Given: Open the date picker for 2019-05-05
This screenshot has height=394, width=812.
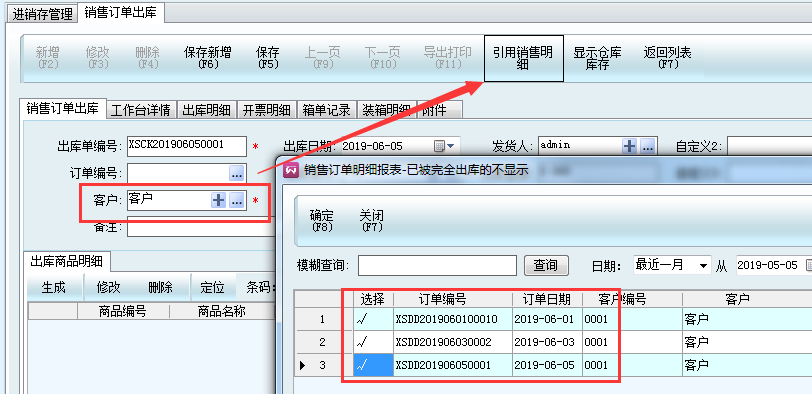Looking at the screenshot, I should coord(808,265).
